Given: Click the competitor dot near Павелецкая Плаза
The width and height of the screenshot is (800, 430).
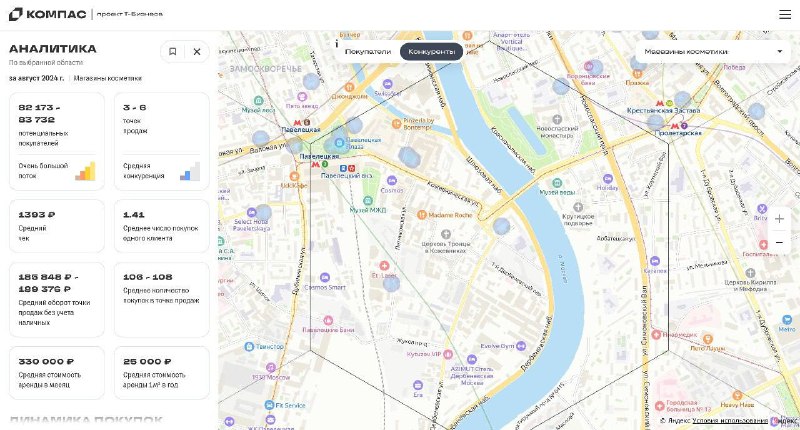Looking at the screenshot, I should coord(339,143).
